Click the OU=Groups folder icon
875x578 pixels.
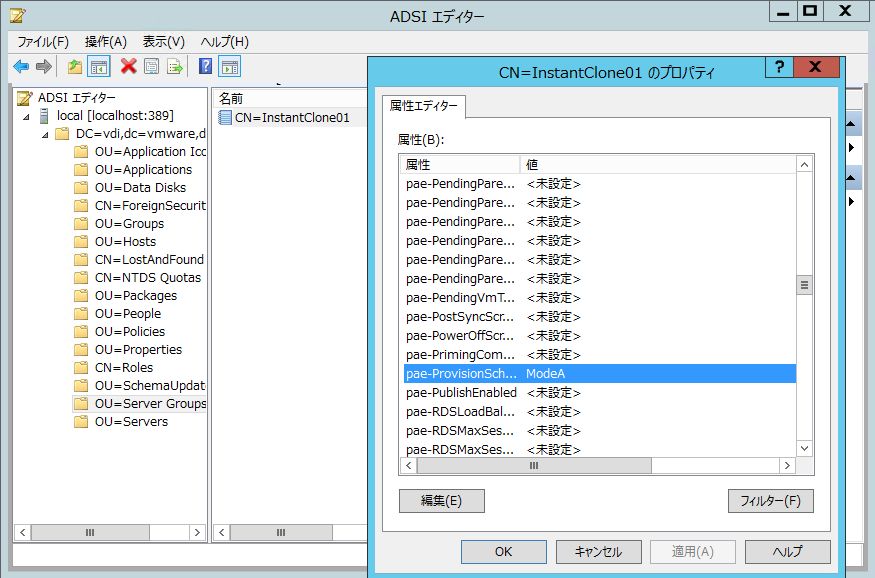pos(81,224)
